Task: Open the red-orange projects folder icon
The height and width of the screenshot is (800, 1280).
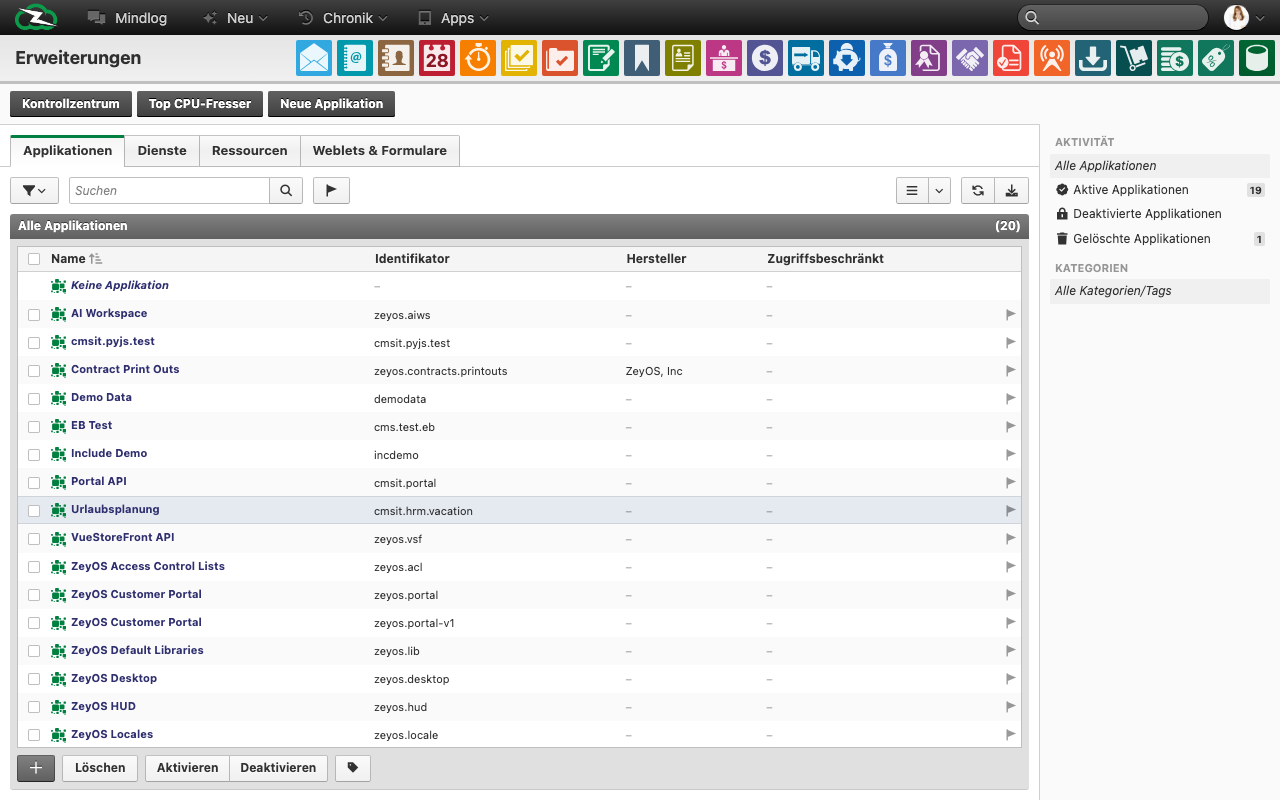Action: (560, 58)
